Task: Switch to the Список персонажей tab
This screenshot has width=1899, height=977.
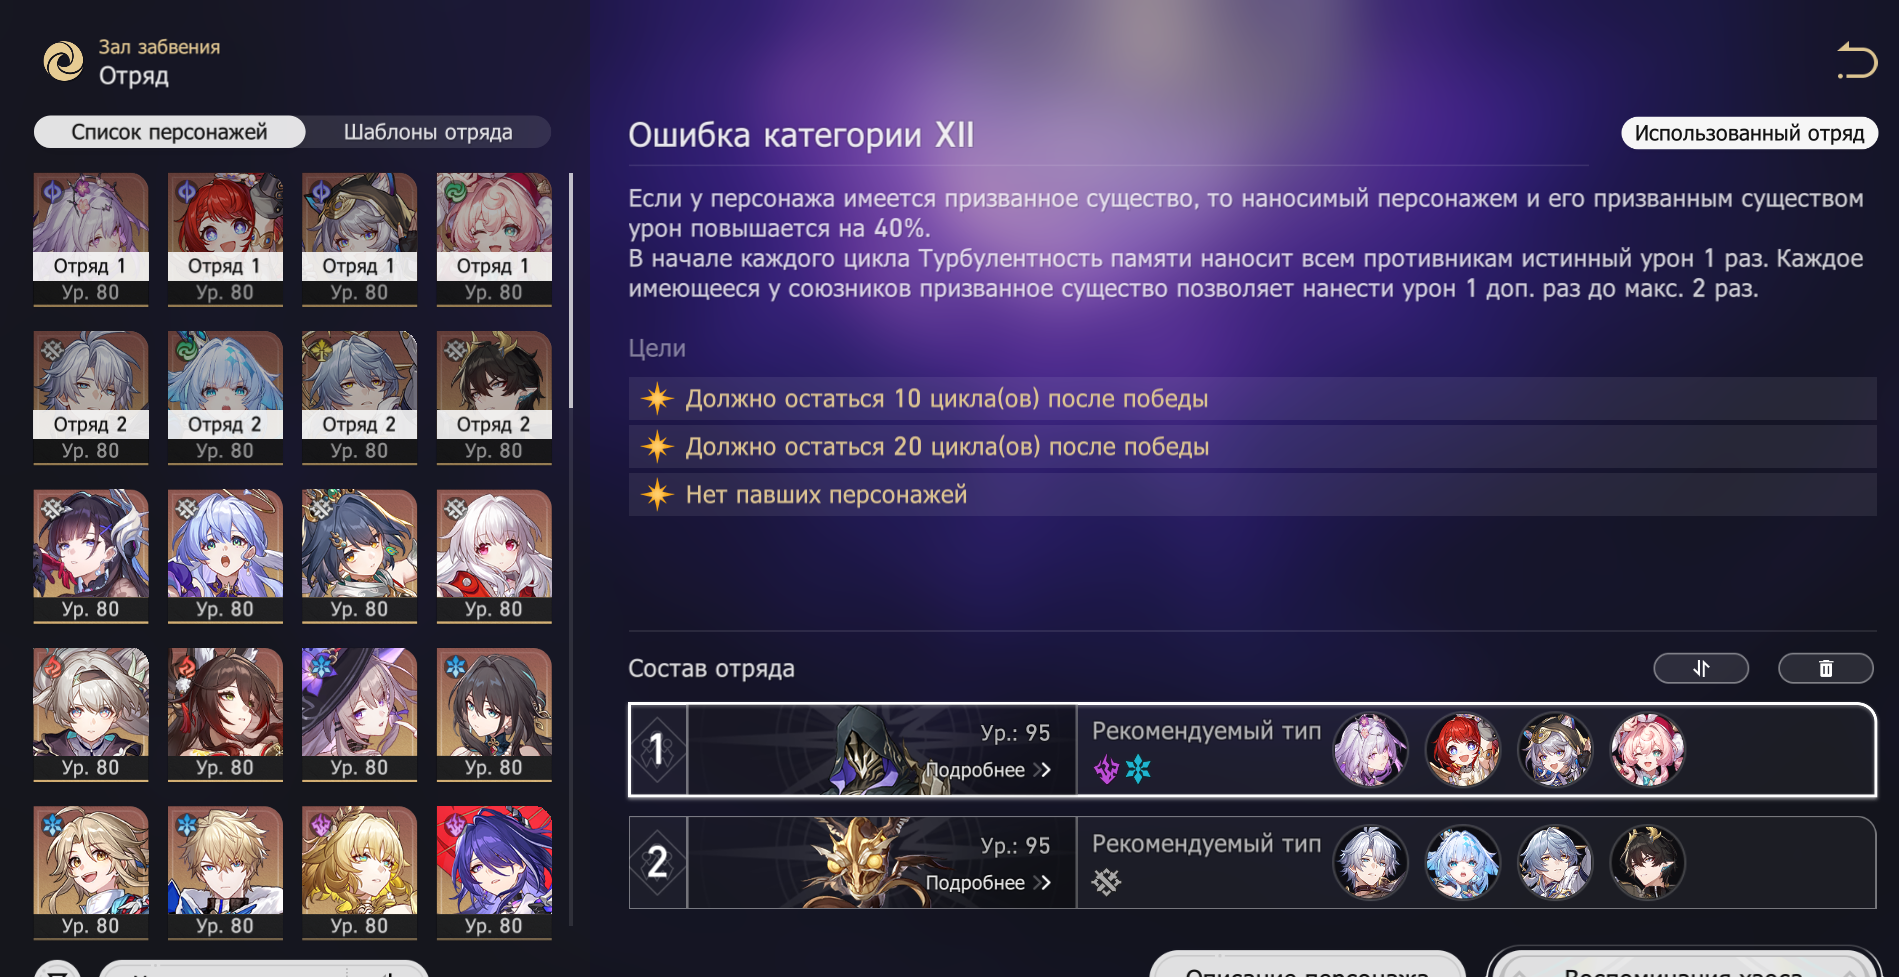Action: pyautogui.click(x=169, y=132)
